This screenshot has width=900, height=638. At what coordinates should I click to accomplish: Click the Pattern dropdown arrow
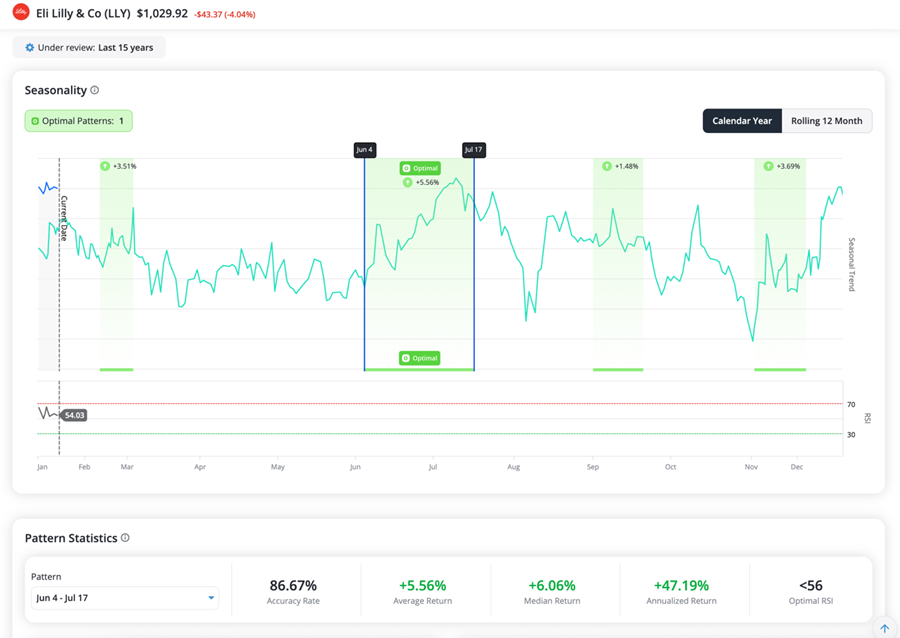(211, 598)
